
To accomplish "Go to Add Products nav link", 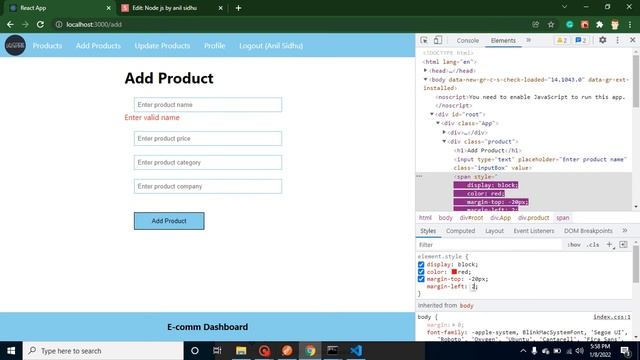I will (98, 46).
